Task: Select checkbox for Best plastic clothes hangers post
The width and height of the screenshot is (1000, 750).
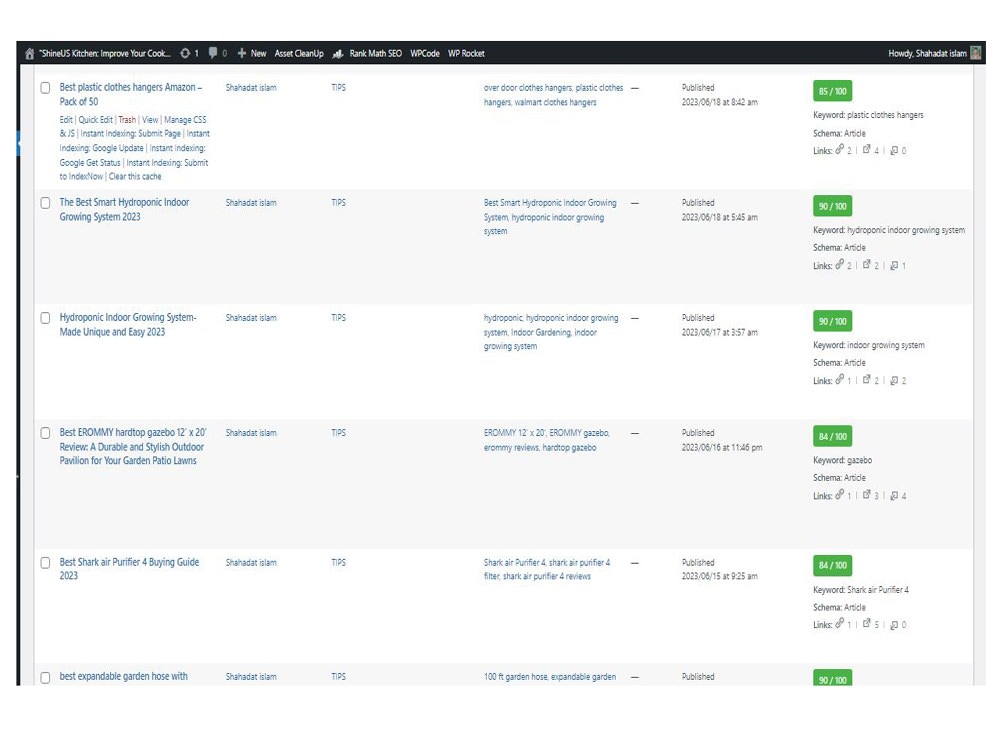Action: pos(45,87)
